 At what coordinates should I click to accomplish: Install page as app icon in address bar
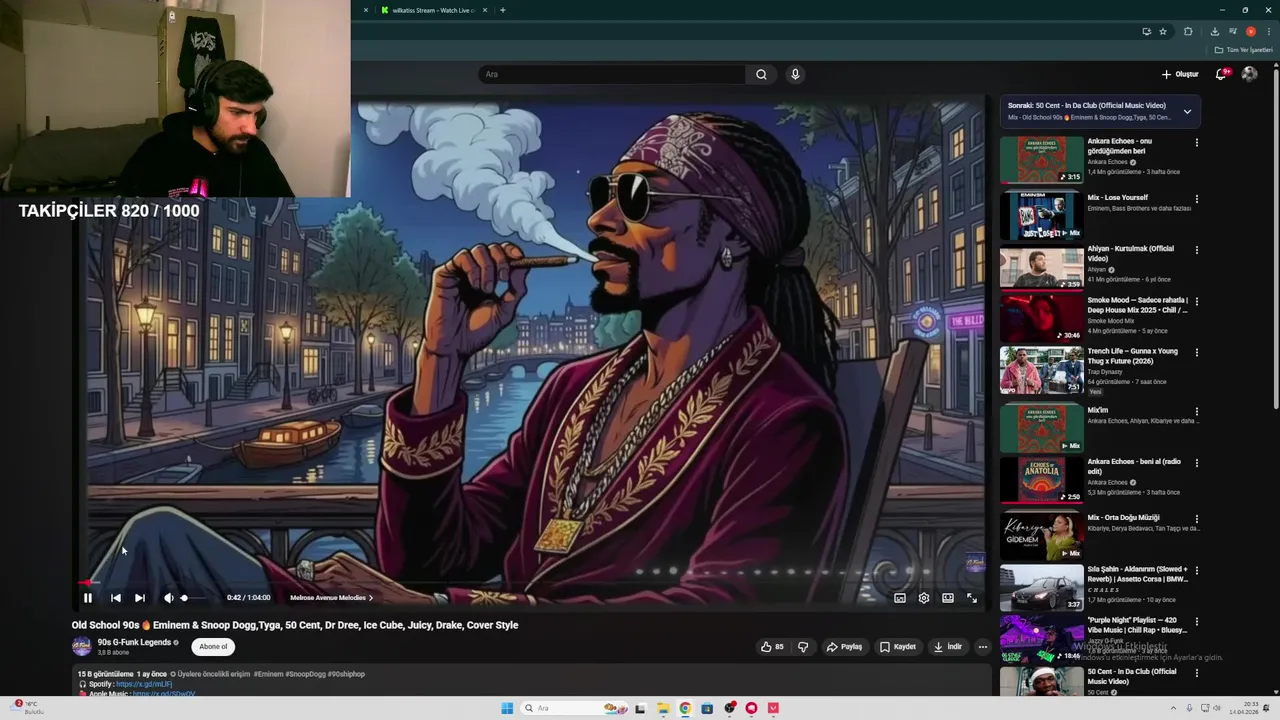[1146, 31]
